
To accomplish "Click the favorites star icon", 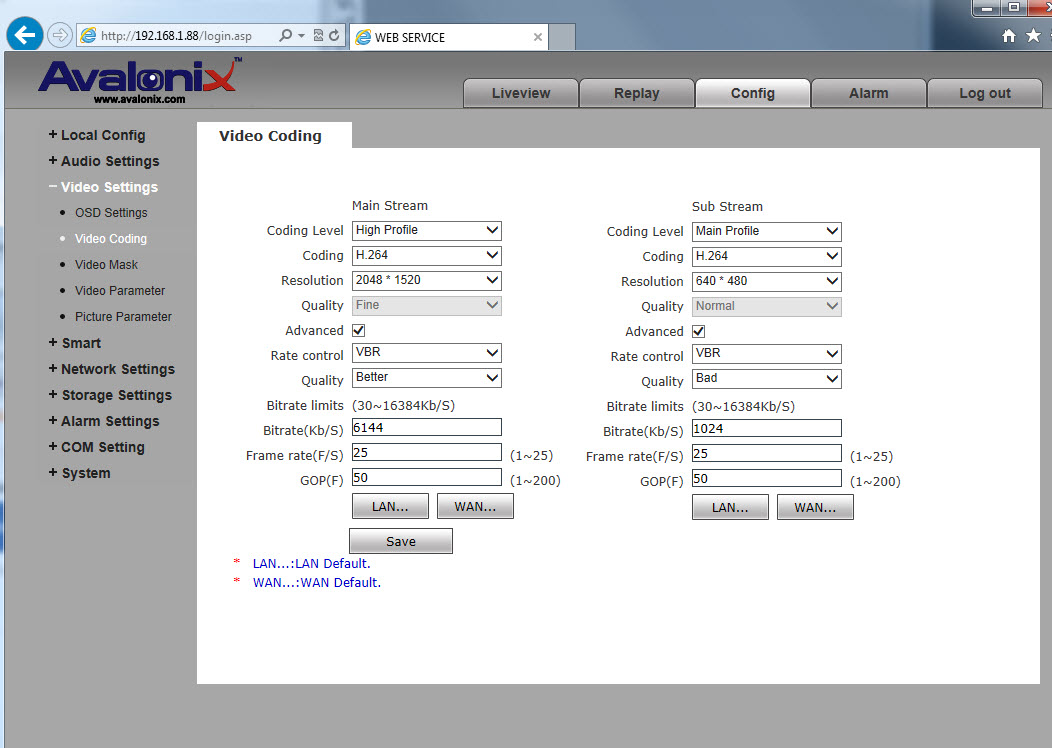I will [x=1033, y=36].
